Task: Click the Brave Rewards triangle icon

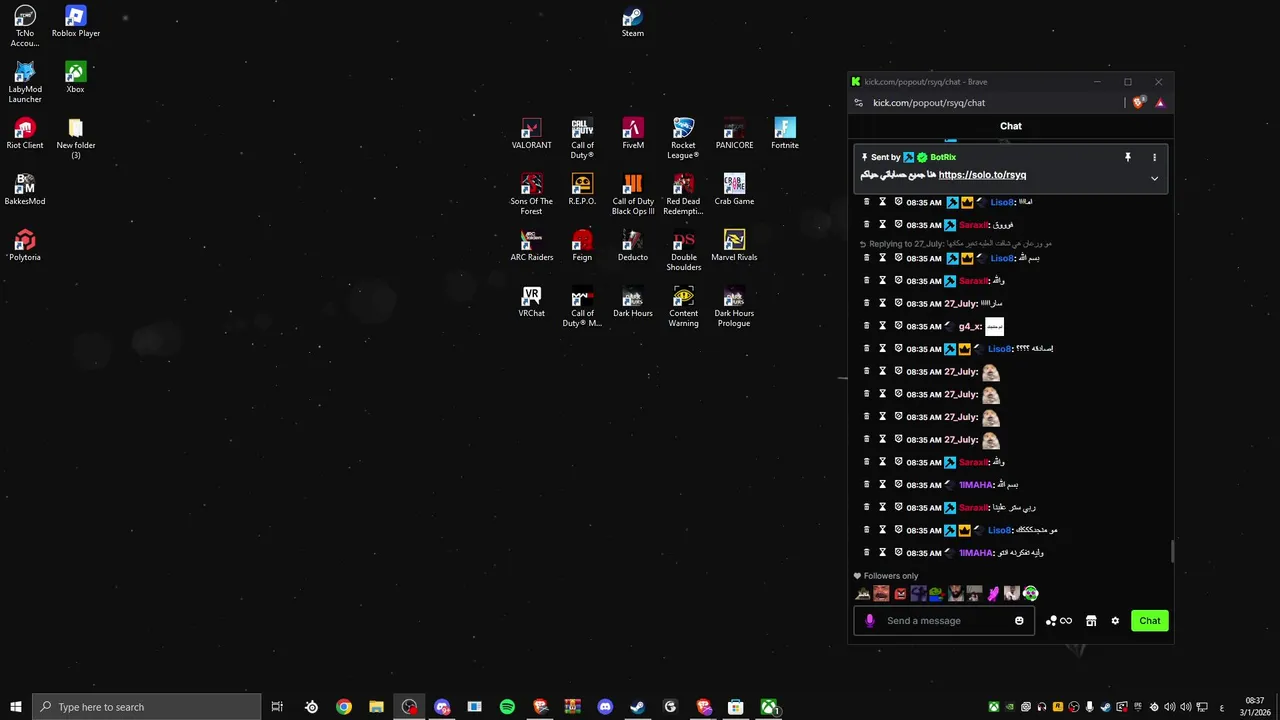Action: [x=1160, y=102]
